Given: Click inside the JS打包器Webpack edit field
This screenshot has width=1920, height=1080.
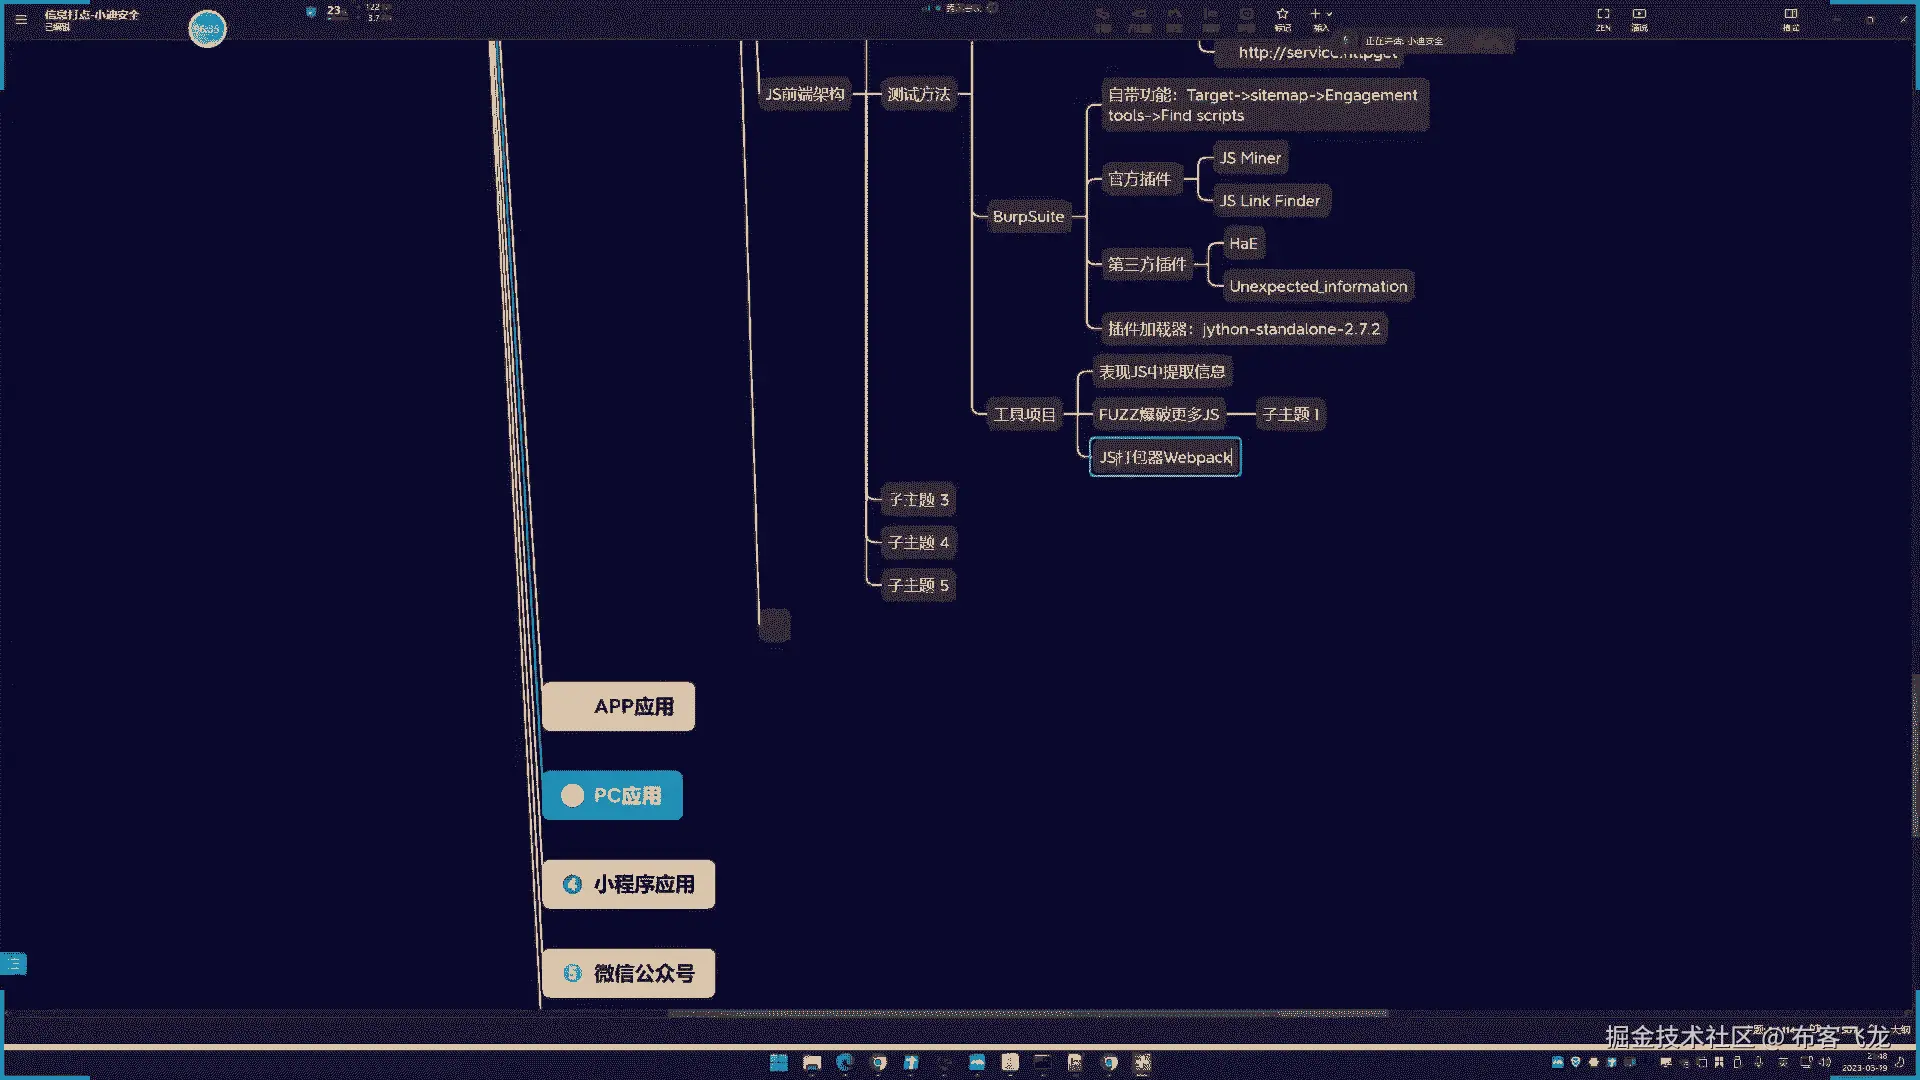Looking at the screenshot, I should [1165, 457].
